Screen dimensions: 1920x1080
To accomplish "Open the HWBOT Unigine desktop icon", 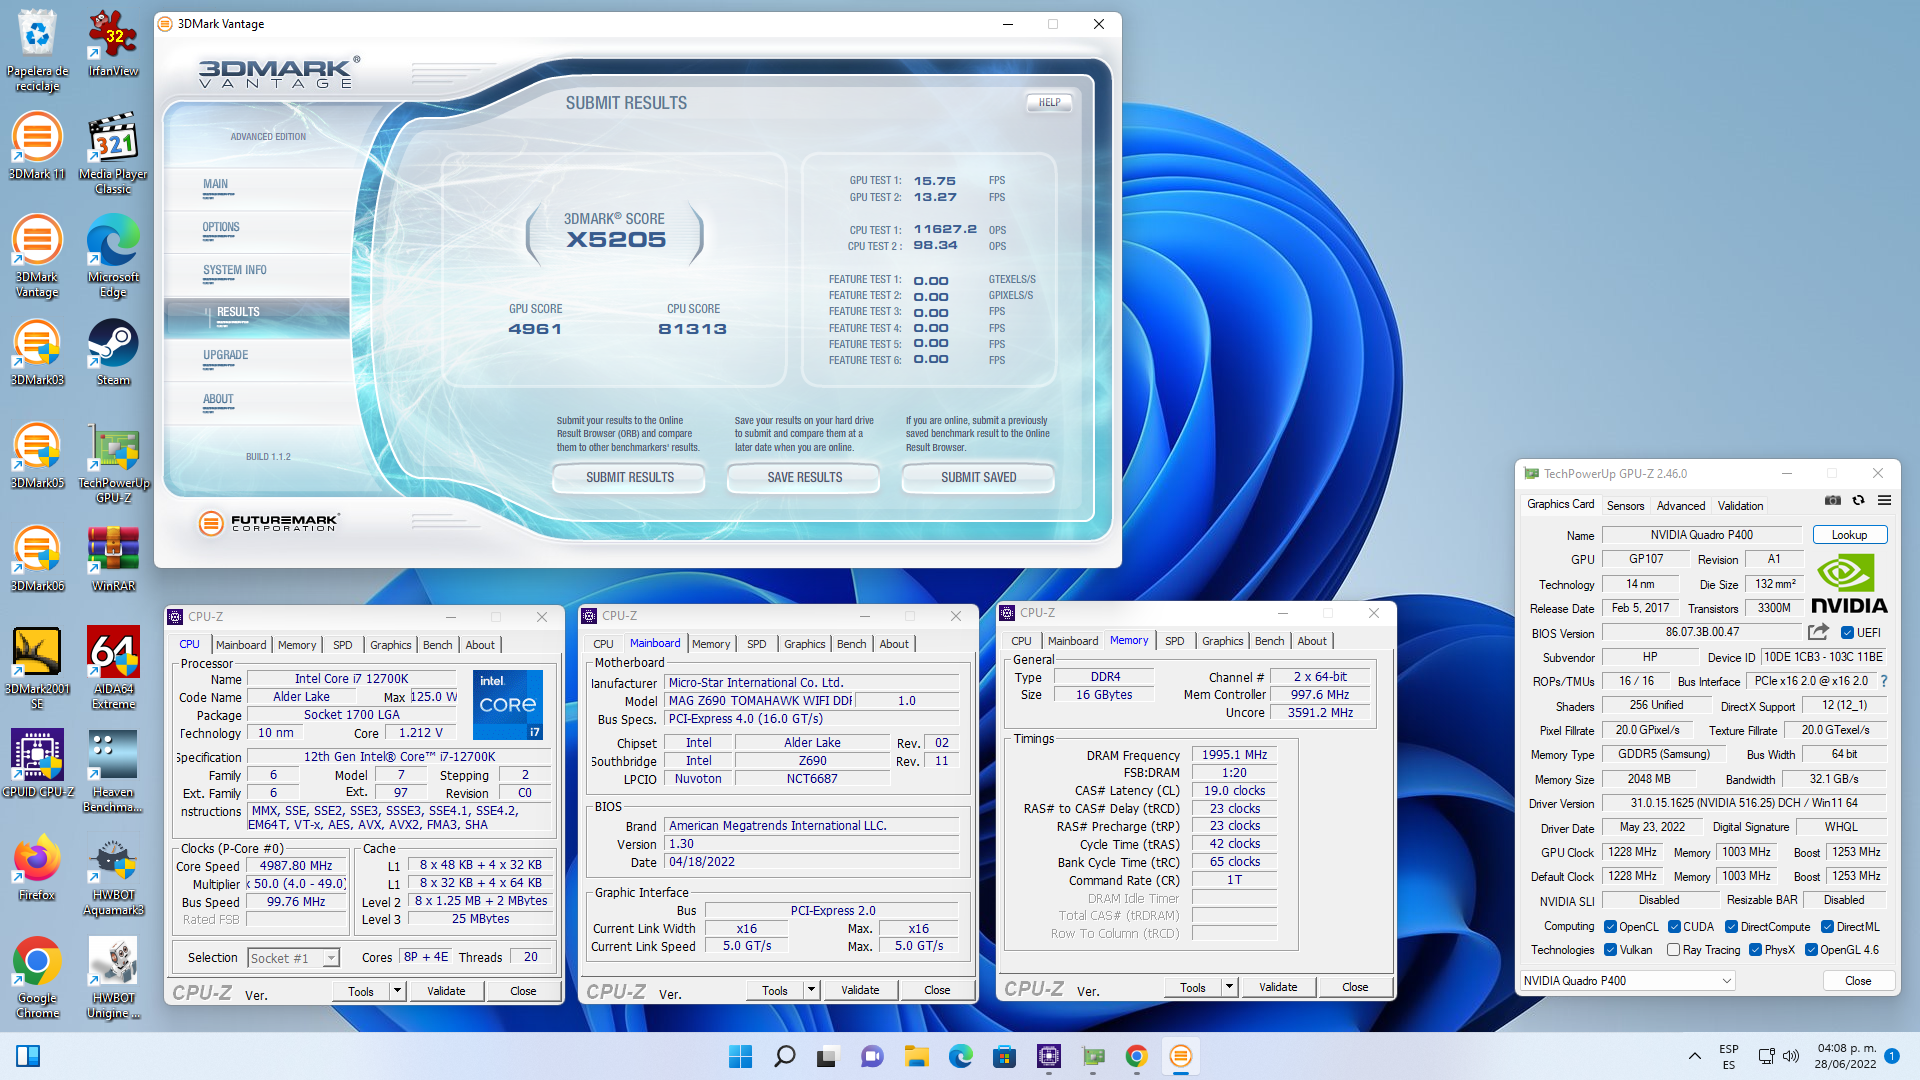I will [x=113, y=977].
